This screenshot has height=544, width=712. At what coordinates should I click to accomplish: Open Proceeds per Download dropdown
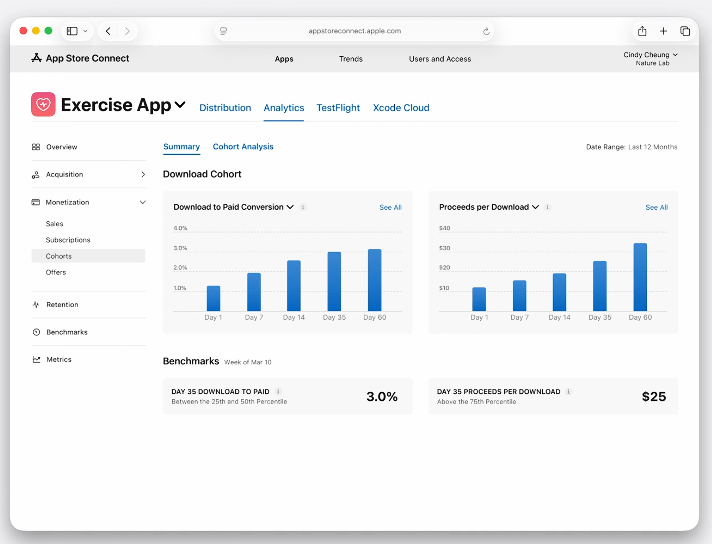pos(489,207)
